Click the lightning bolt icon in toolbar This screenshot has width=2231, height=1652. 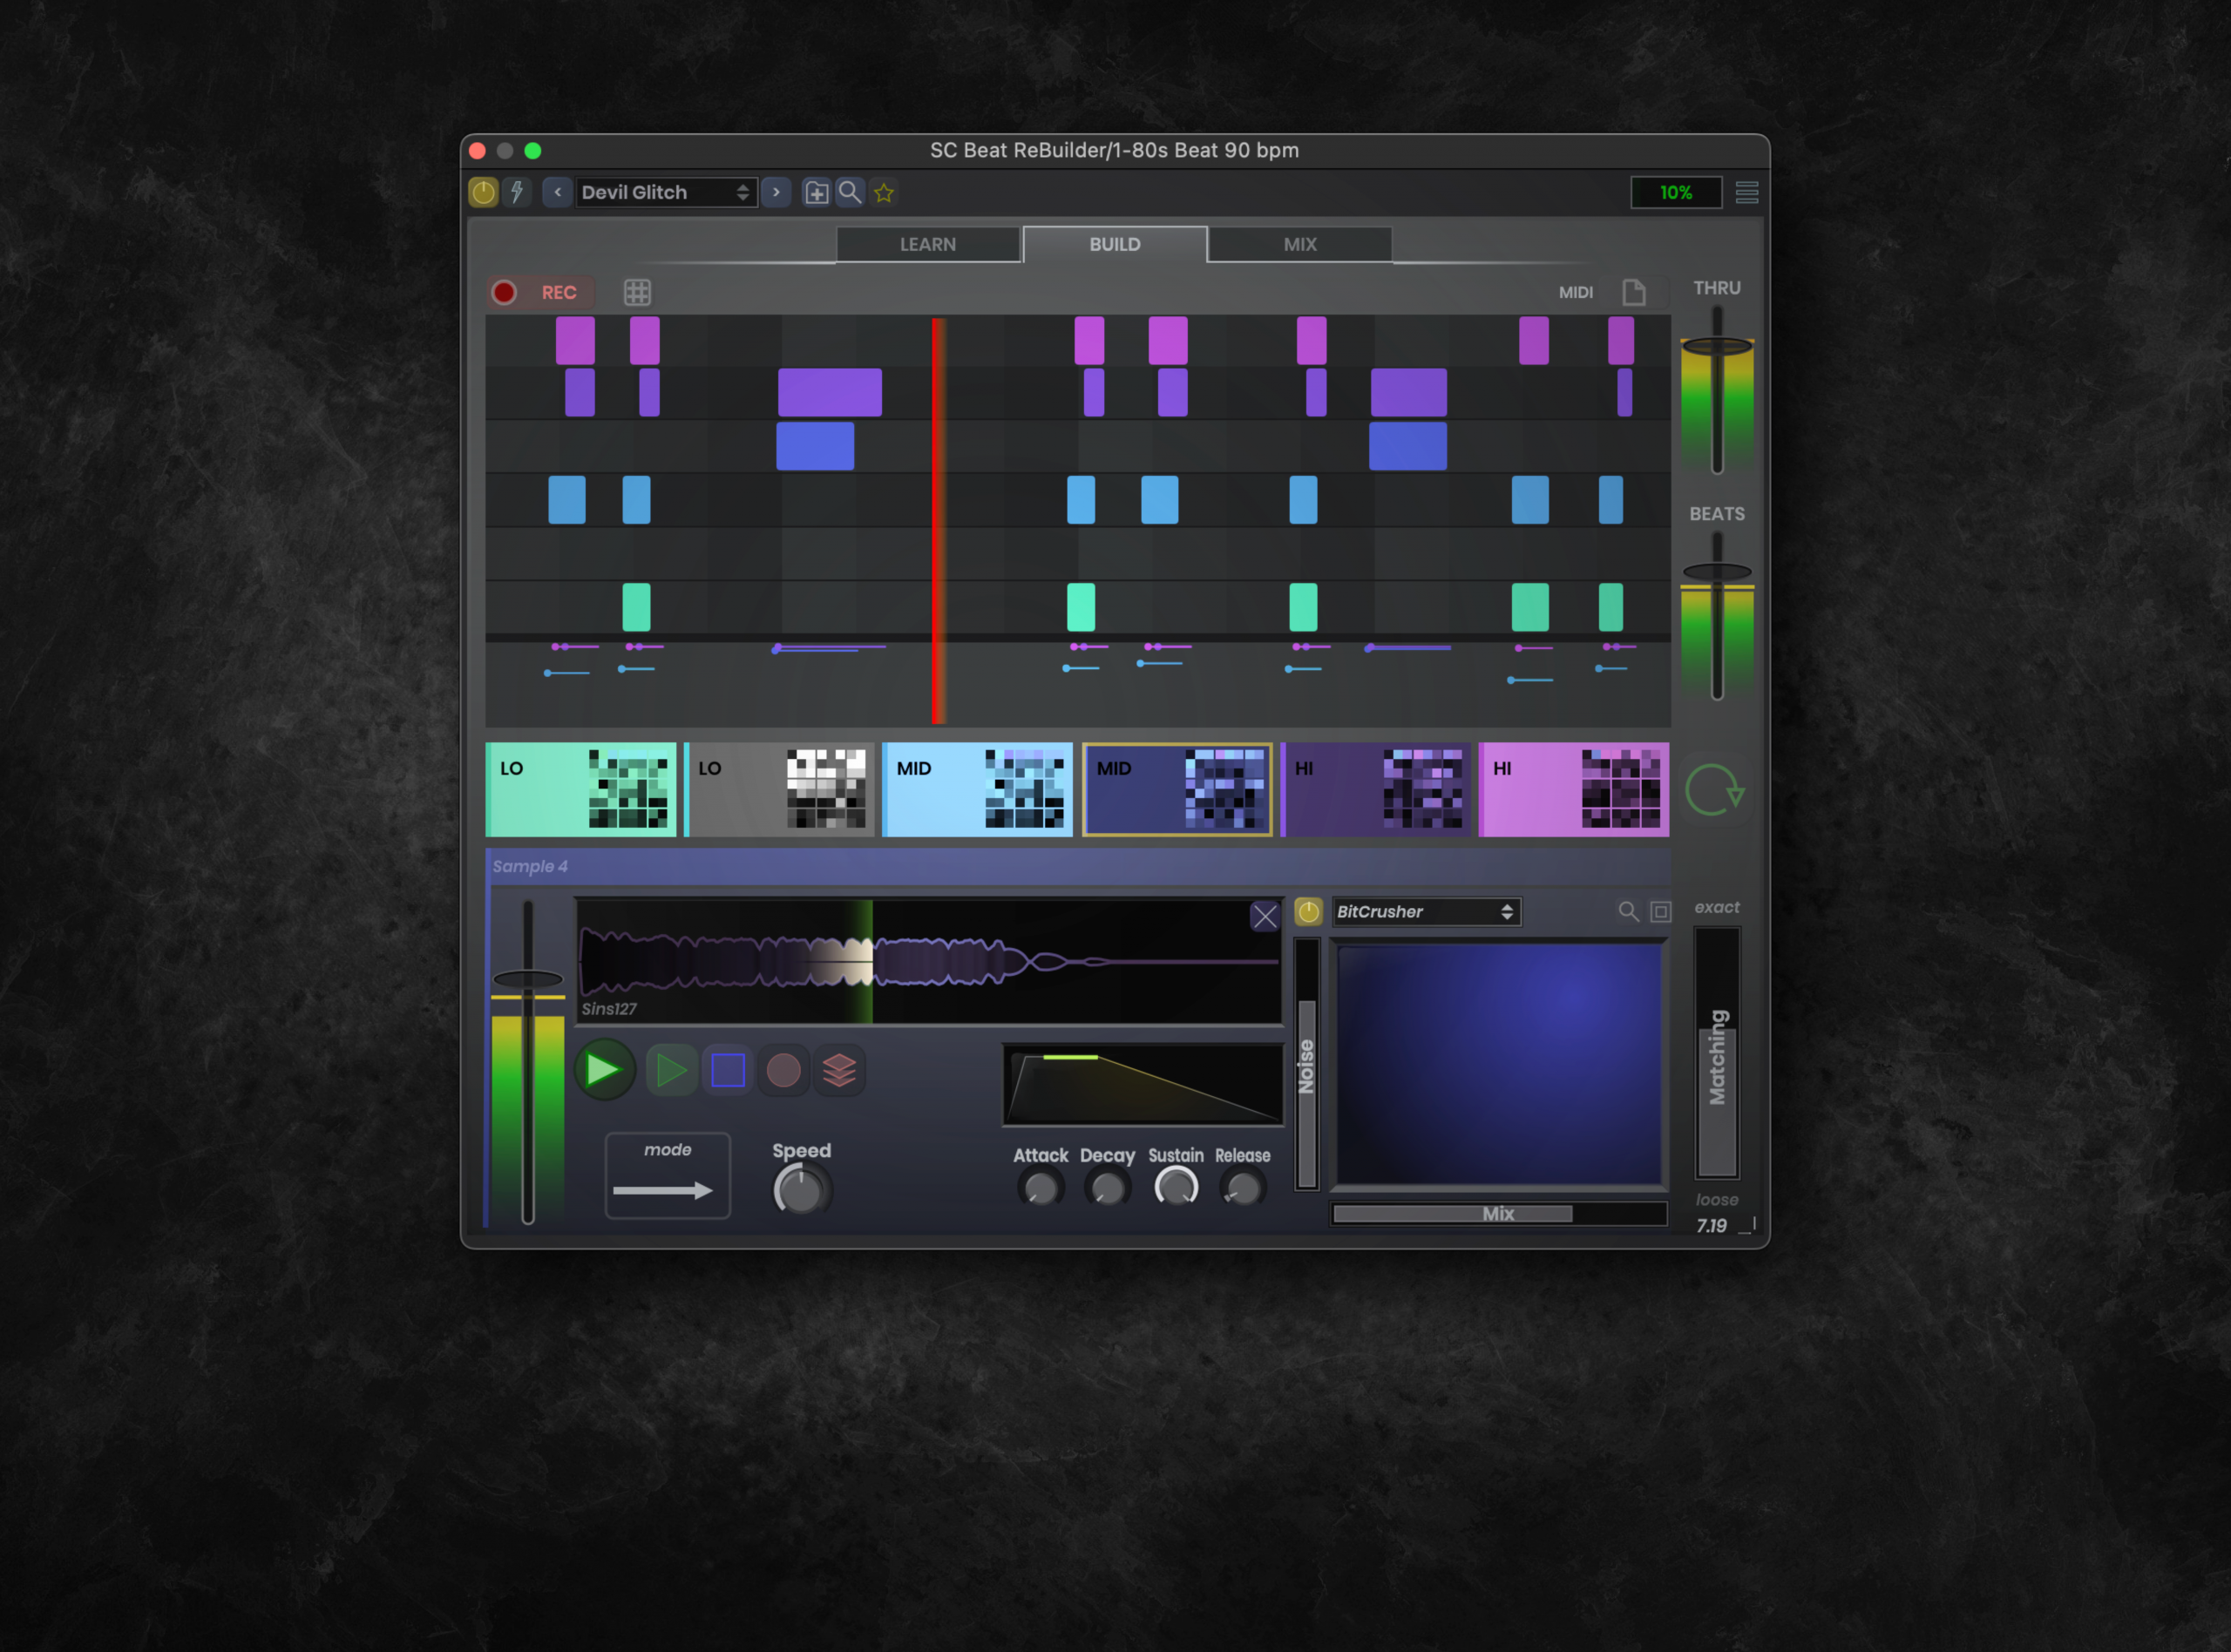click(x=517, y=192)
